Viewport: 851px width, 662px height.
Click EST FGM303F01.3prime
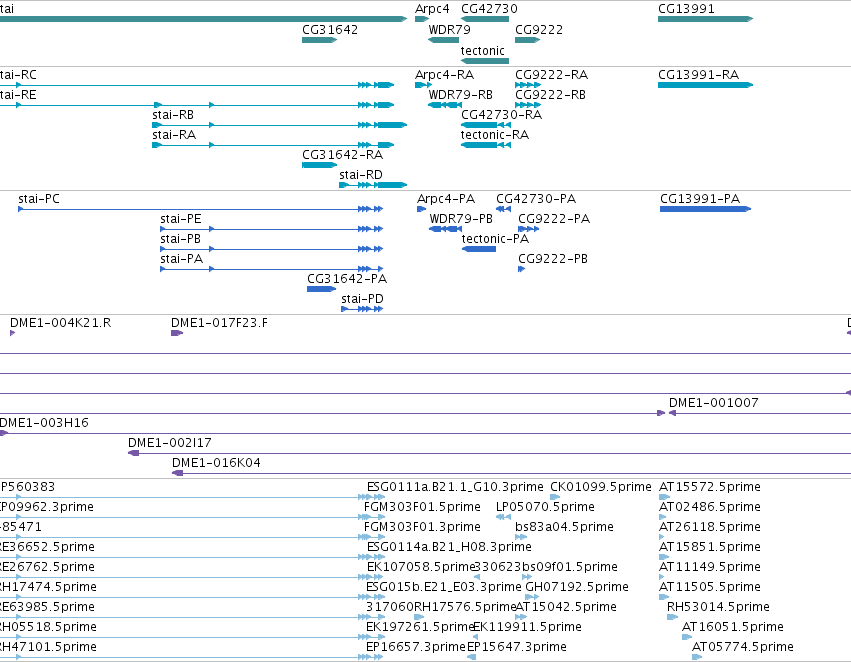tap(422, 527)
